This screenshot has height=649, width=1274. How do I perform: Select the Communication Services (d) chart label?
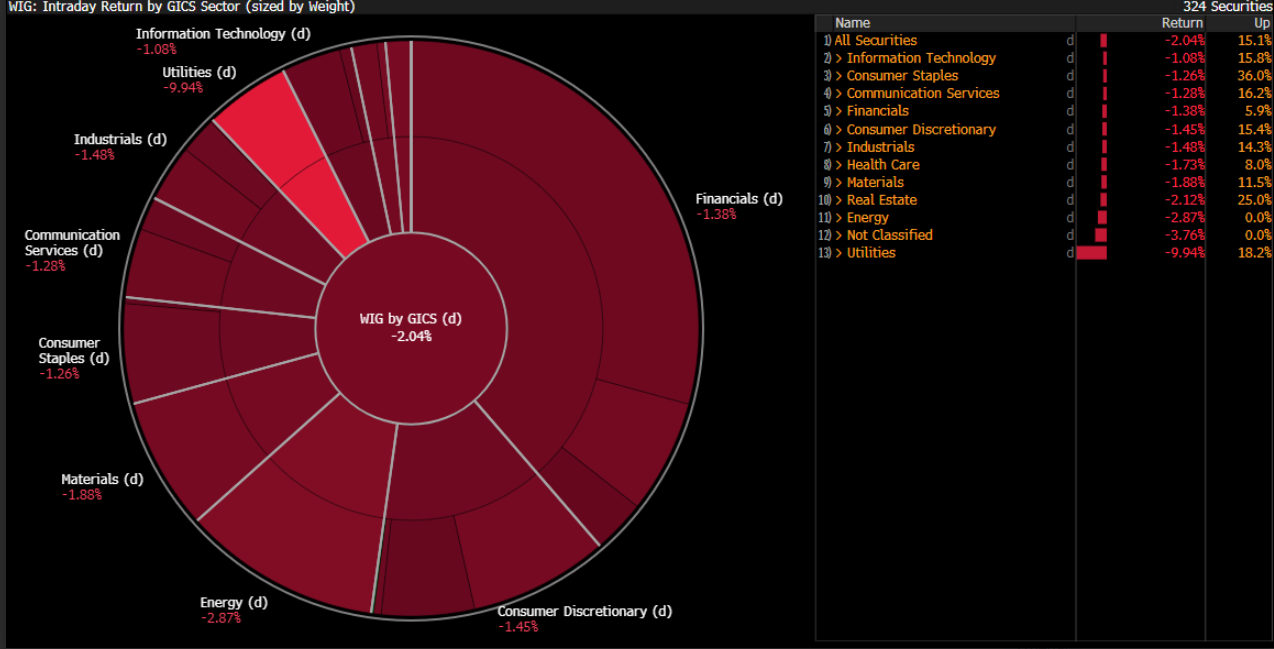72,243
